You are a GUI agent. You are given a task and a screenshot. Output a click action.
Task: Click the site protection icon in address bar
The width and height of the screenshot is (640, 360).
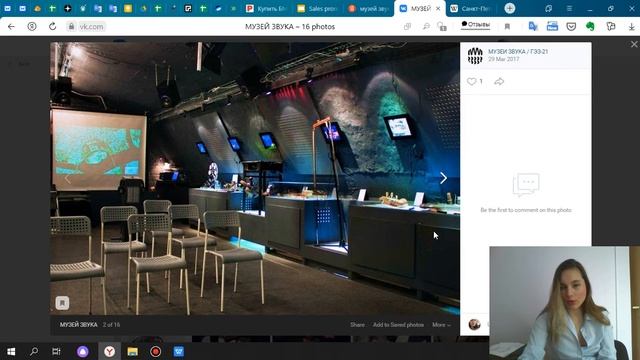coord(442,27)
